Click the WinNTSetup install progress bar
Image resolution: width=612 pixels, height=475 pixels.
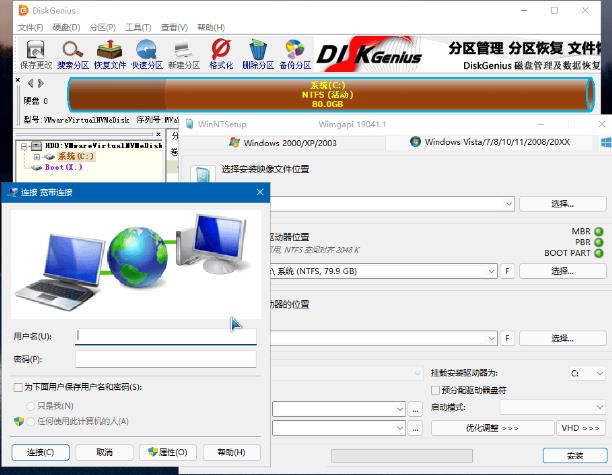[x=402, y=455]
